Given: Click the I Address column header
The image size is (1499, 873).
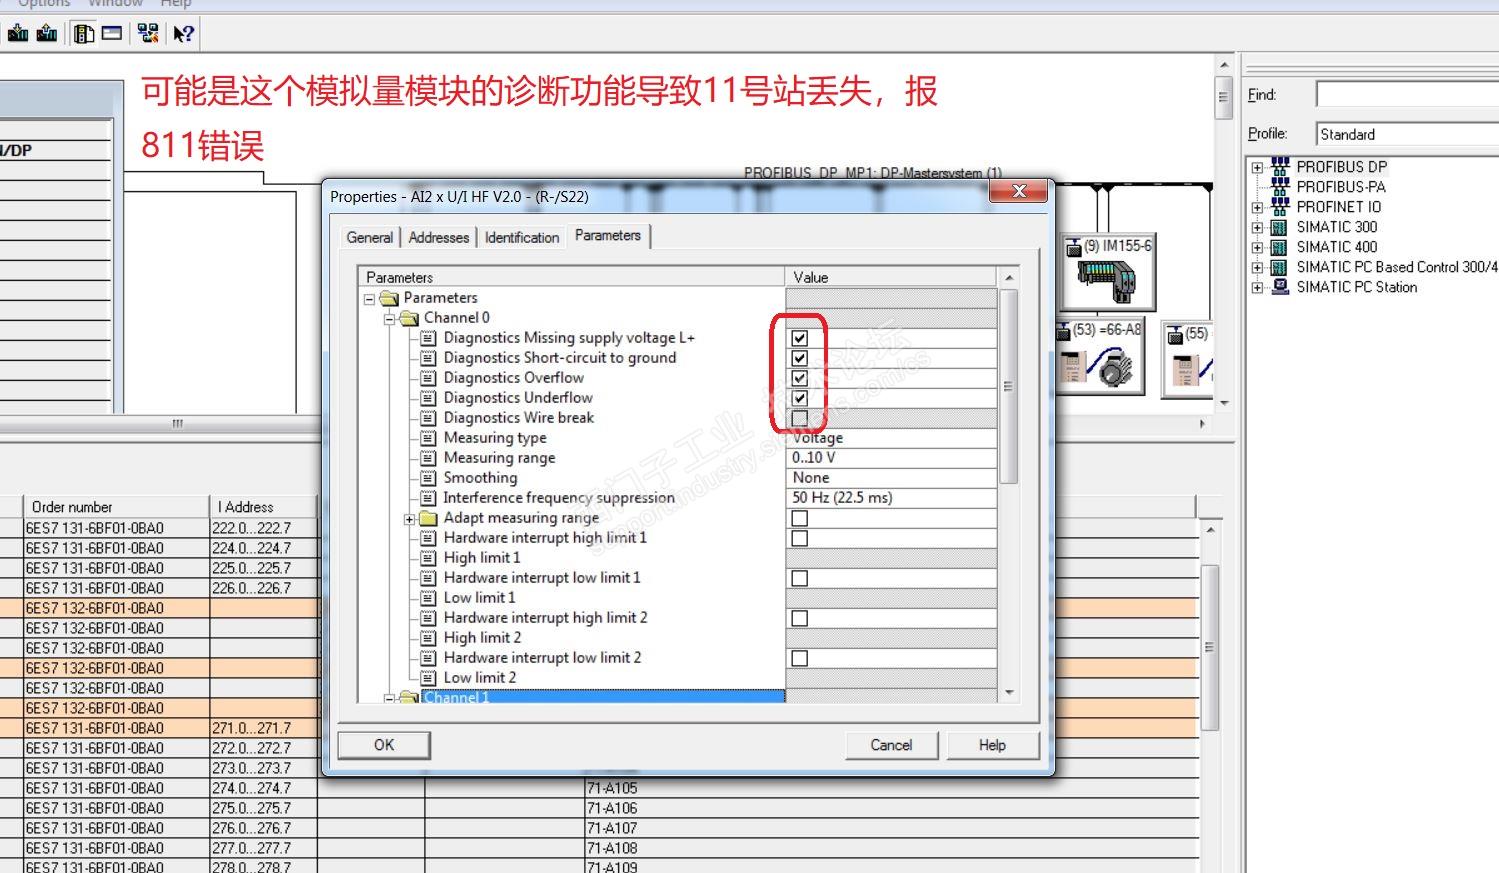Looking at the screenshot, I should (262, 507).
